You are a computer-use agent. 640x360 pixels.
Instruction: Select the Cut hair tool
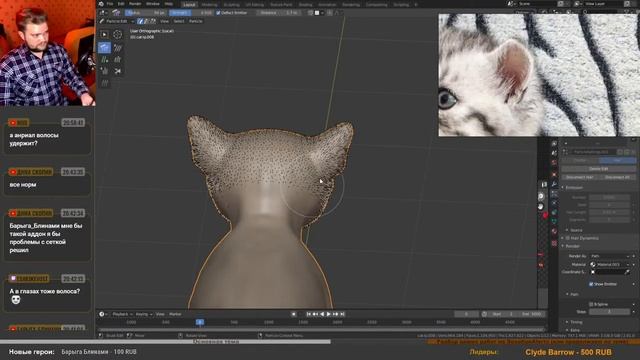[x=118, y=71]
